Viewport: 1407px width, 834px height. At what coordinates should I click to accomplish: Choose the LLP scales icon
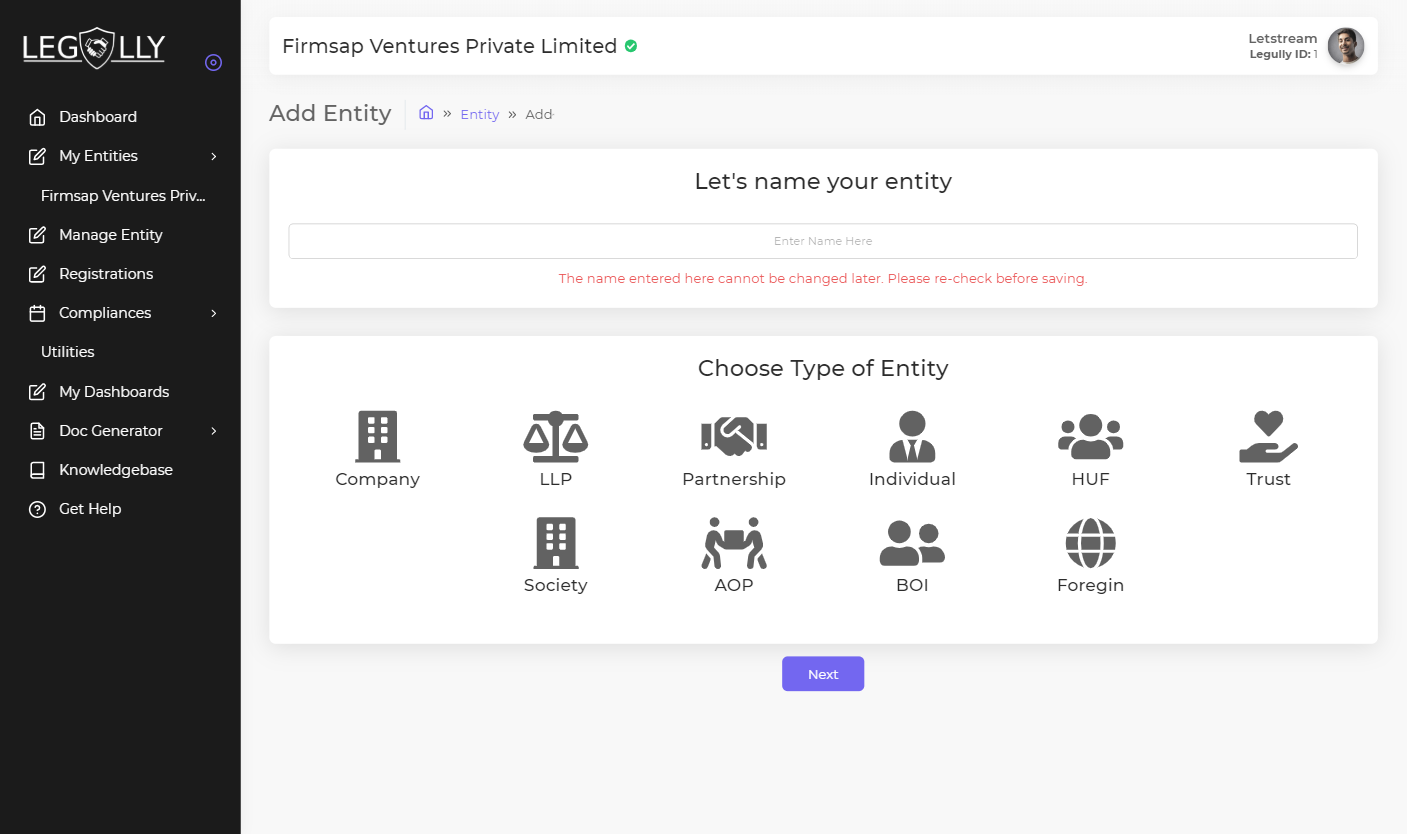pos(555,436)
